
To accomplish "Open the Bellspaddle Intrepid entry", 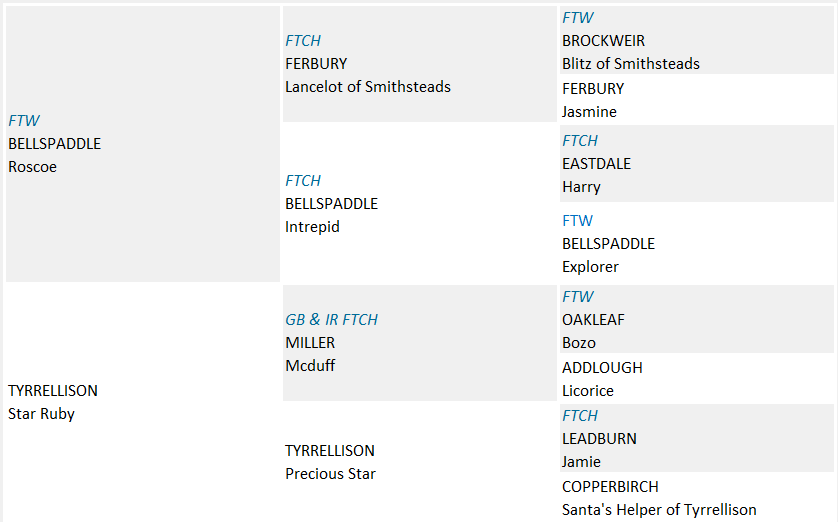I will (331, 215).
